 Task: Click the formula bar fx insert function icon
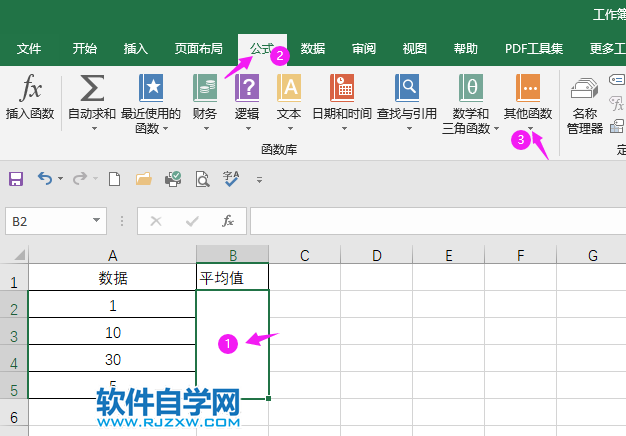click(228, 221)
